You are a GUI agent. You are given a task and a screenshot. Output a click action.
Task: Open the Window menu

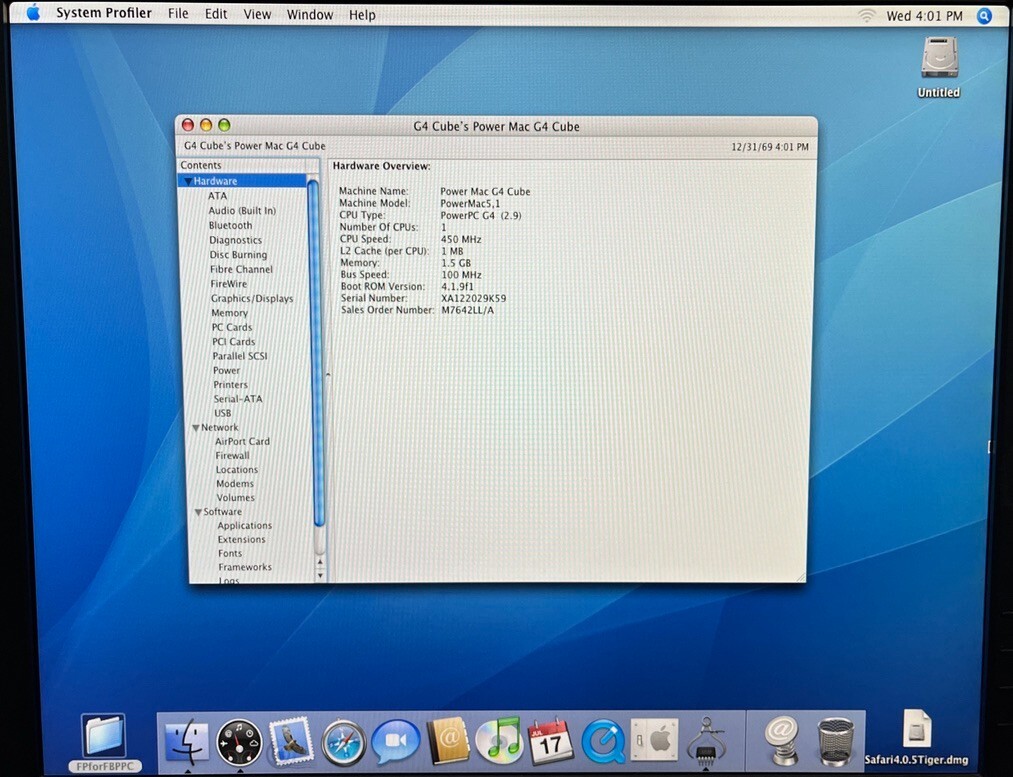[x=310, y=14]
